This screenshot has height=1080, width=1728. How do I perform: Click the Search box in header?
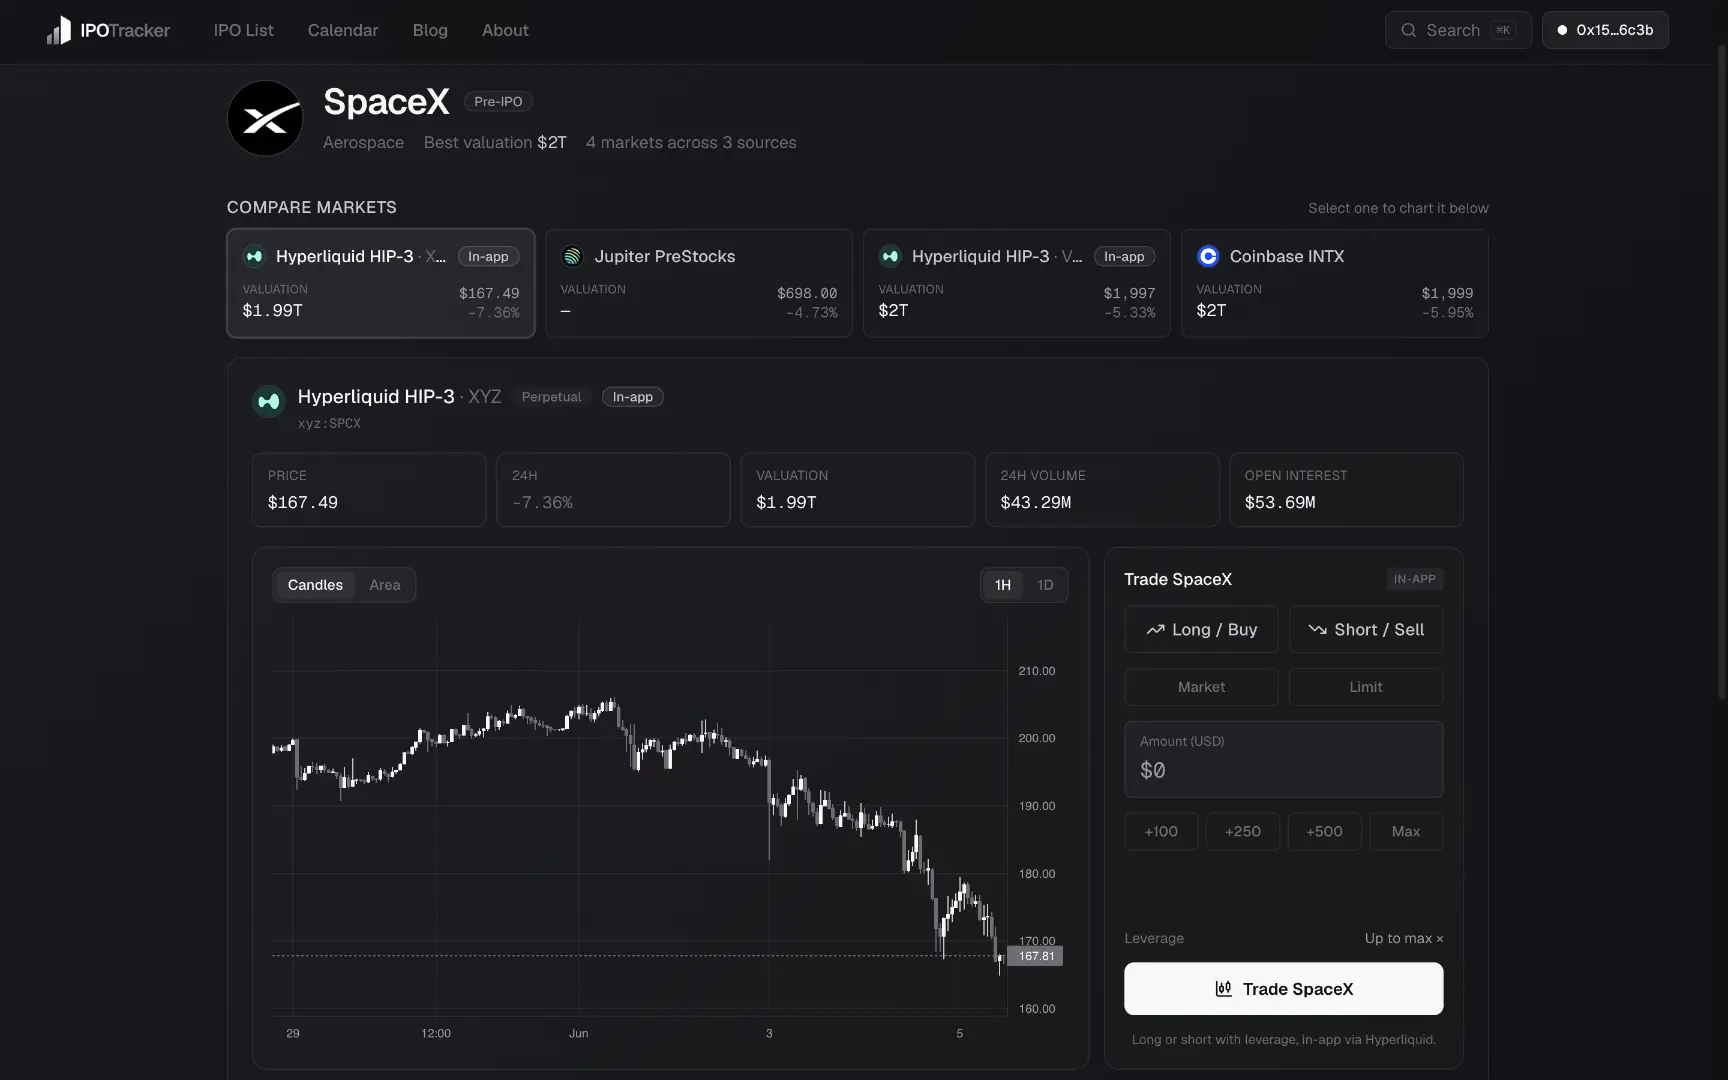tap(1458, 30)
